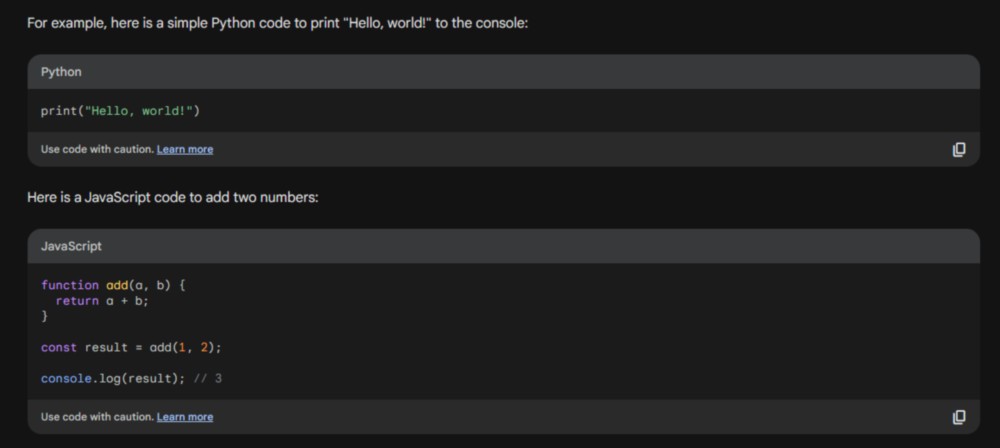Click "Use code with caution." under JavaScript block
The image size is (1000, 448).
pos(98,417)
